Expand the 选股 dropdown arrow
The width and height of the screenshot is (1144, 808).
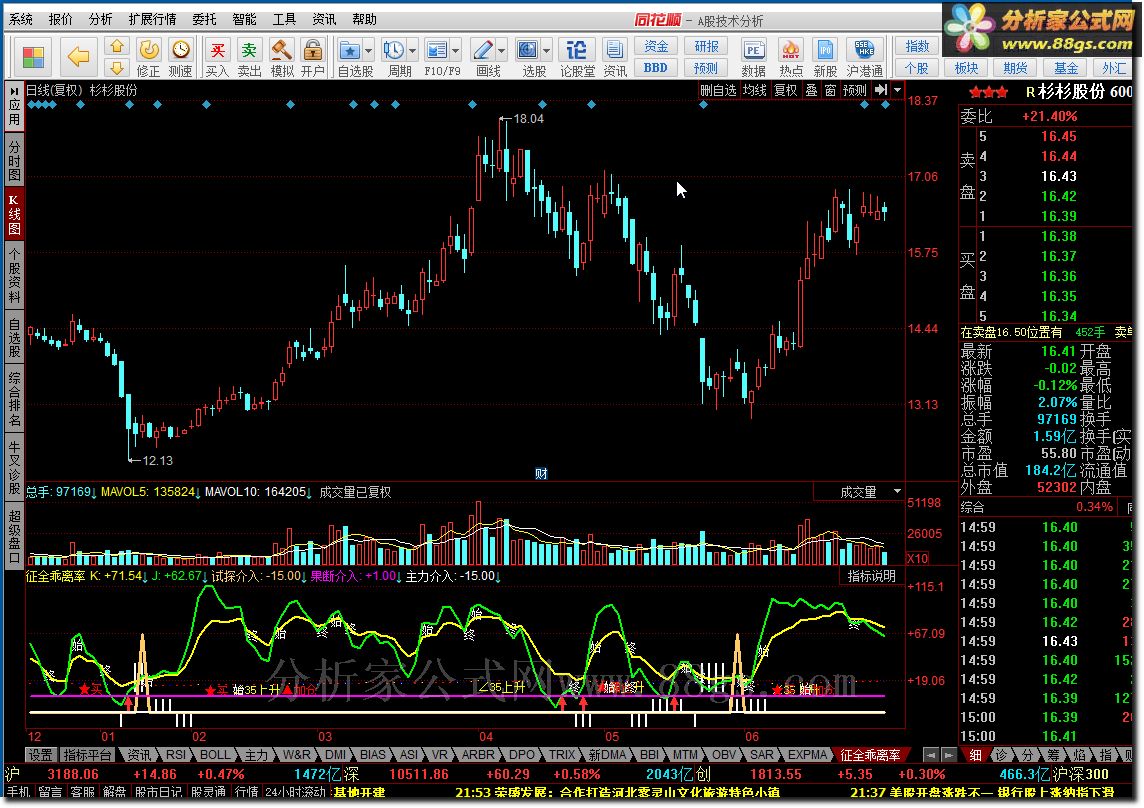tap(546, 50)
